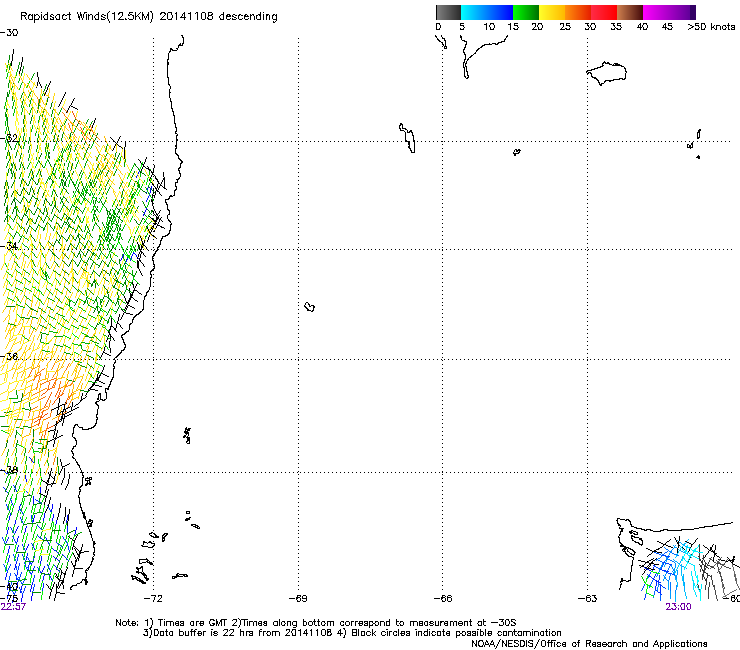This screenshot has width=740, height=650.
Task: Select the yellow 20-25 knots color band
Action: (552, 12)
